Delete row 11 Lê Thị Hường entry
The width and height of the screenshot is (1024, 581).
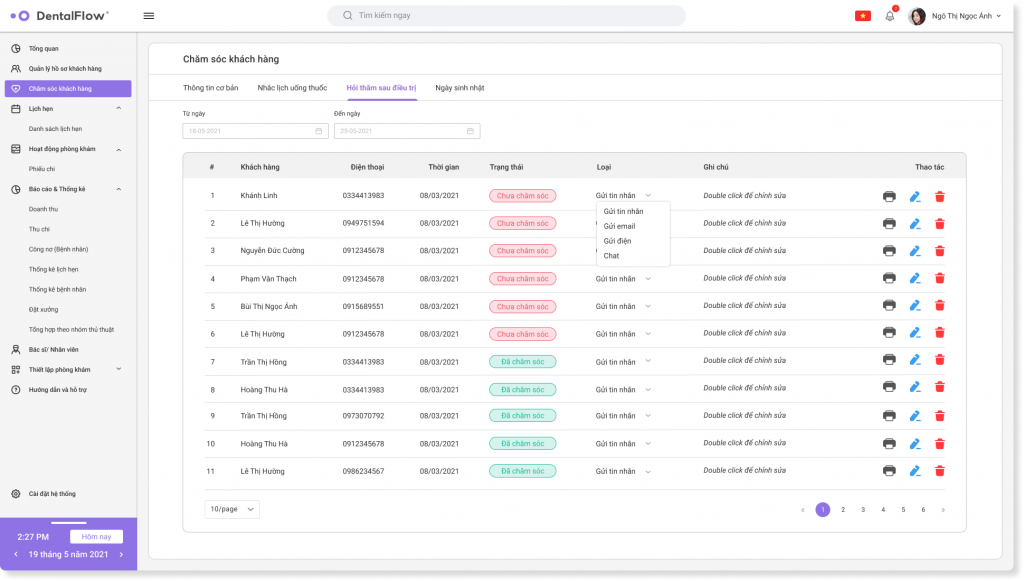(940, 471)
